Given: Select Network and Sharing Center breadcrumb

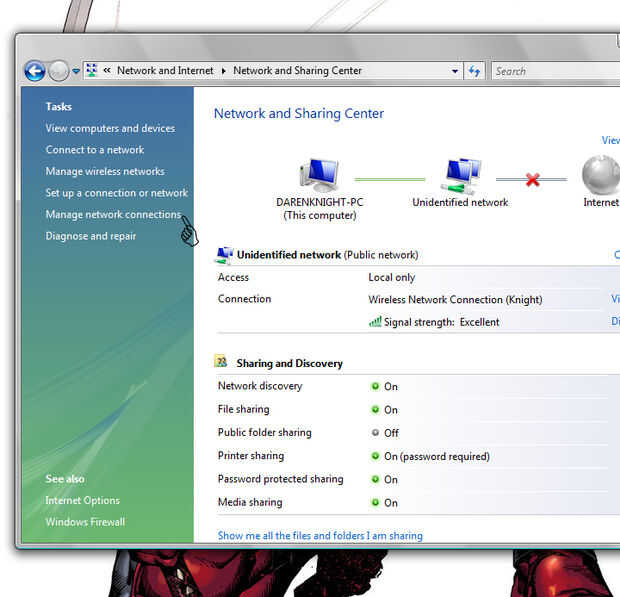Looking at the screenshot, I should [x=297, y=70].
